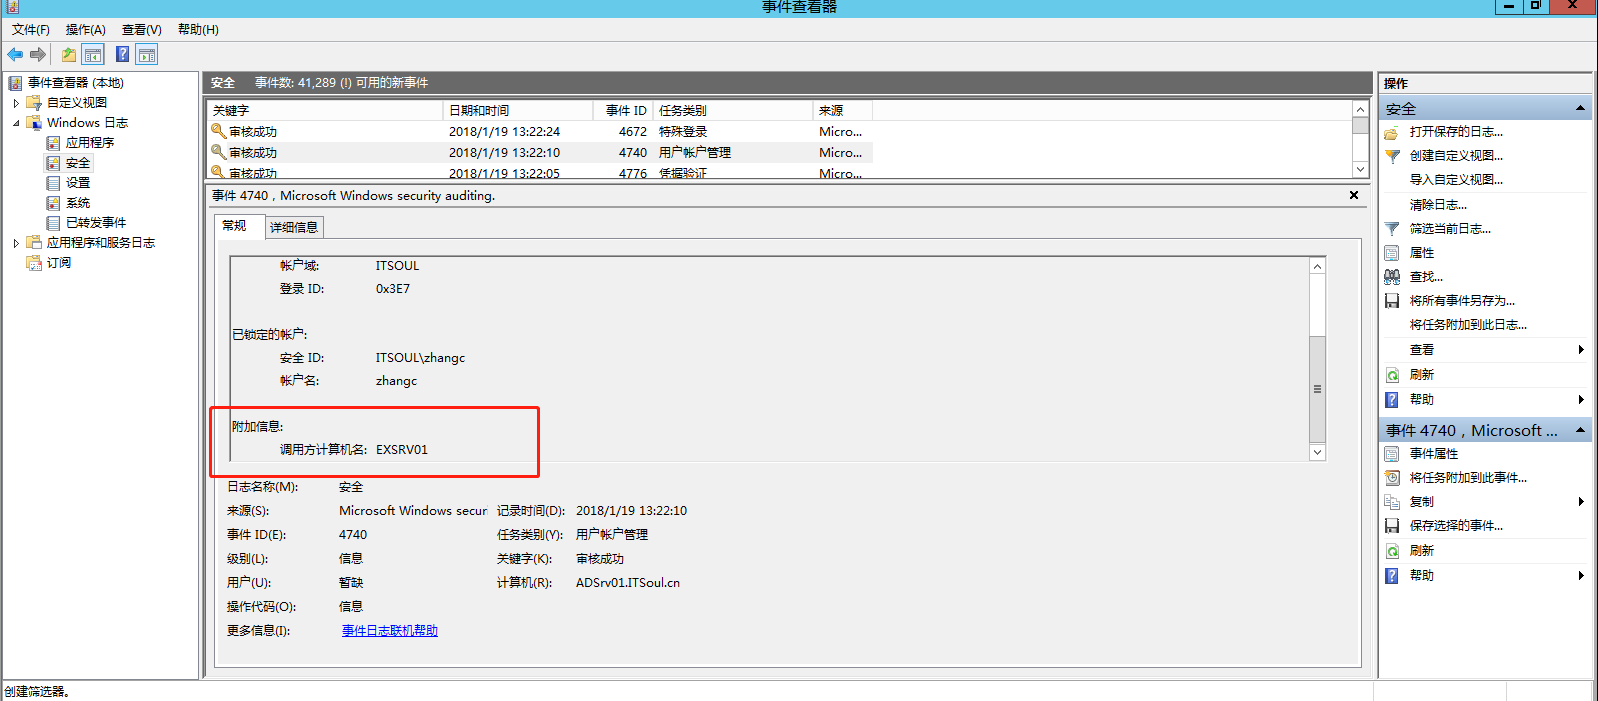Sort by 事件 ID column header

(623, 111)
